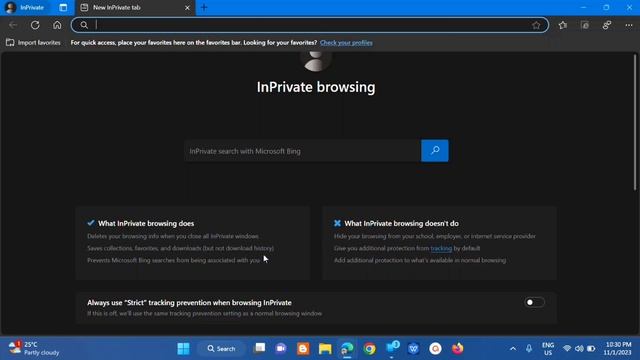Click the taskbar Search box

(x=221, y=349)
